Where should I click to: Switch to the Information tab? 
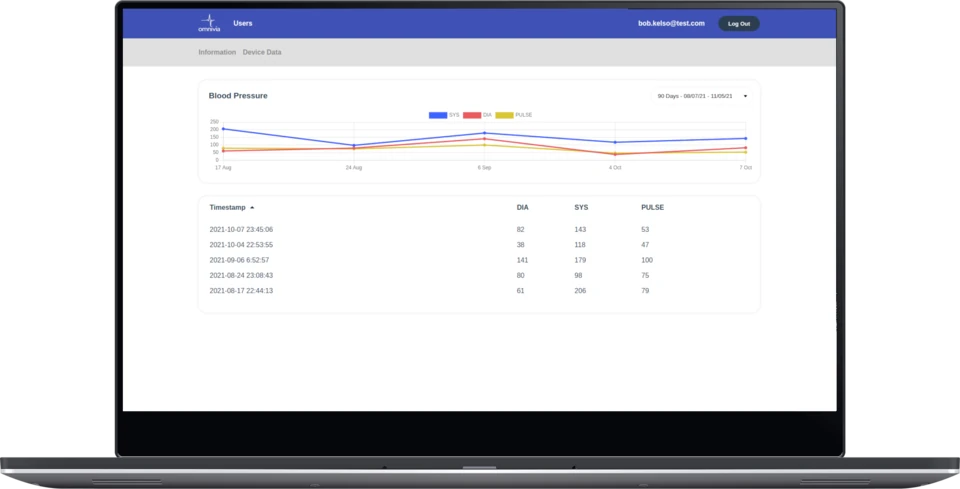coord(217,52)
